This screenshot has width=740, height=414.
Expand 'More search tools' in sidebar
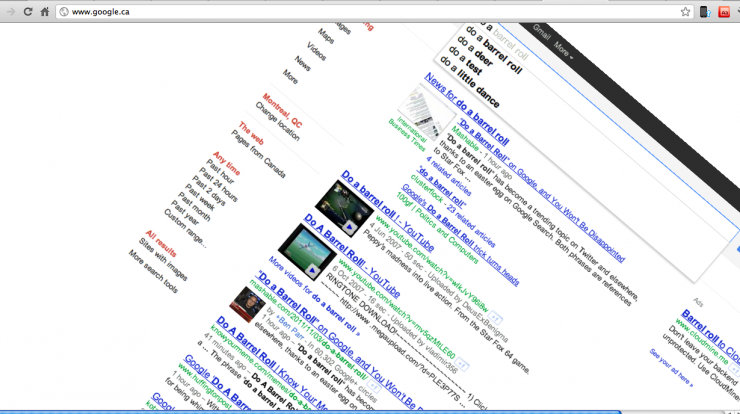point(154,271)
